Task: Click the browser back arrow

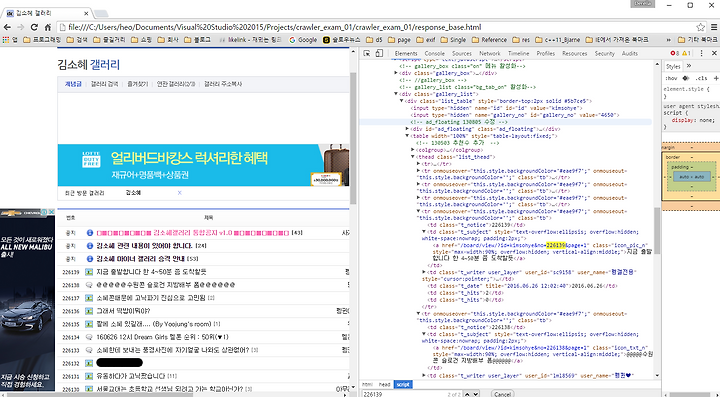Action: [x=7, y=27]
